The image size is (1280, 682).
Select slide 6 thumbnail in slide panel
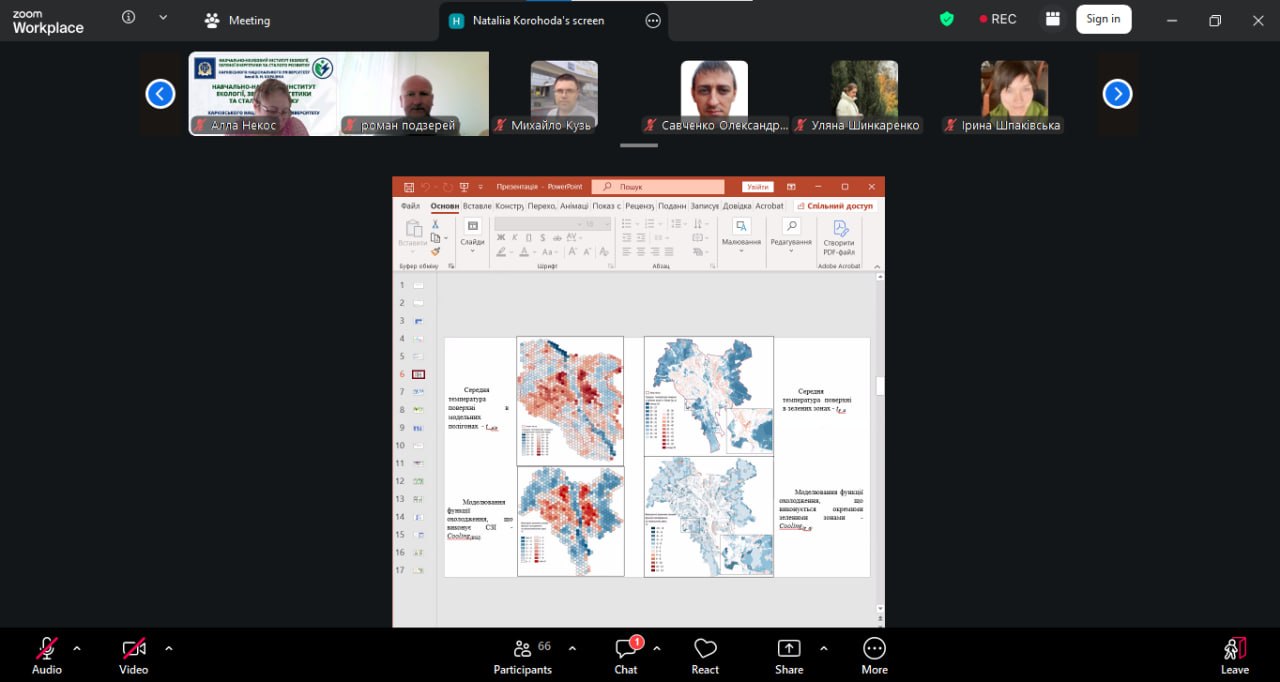[418, 374]
